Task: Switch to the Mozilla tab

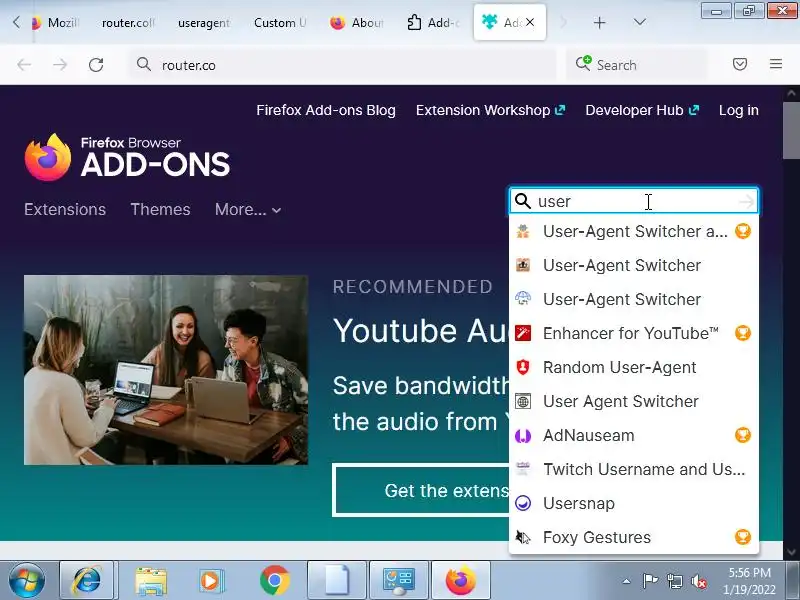Action: (x=55, y=22)
